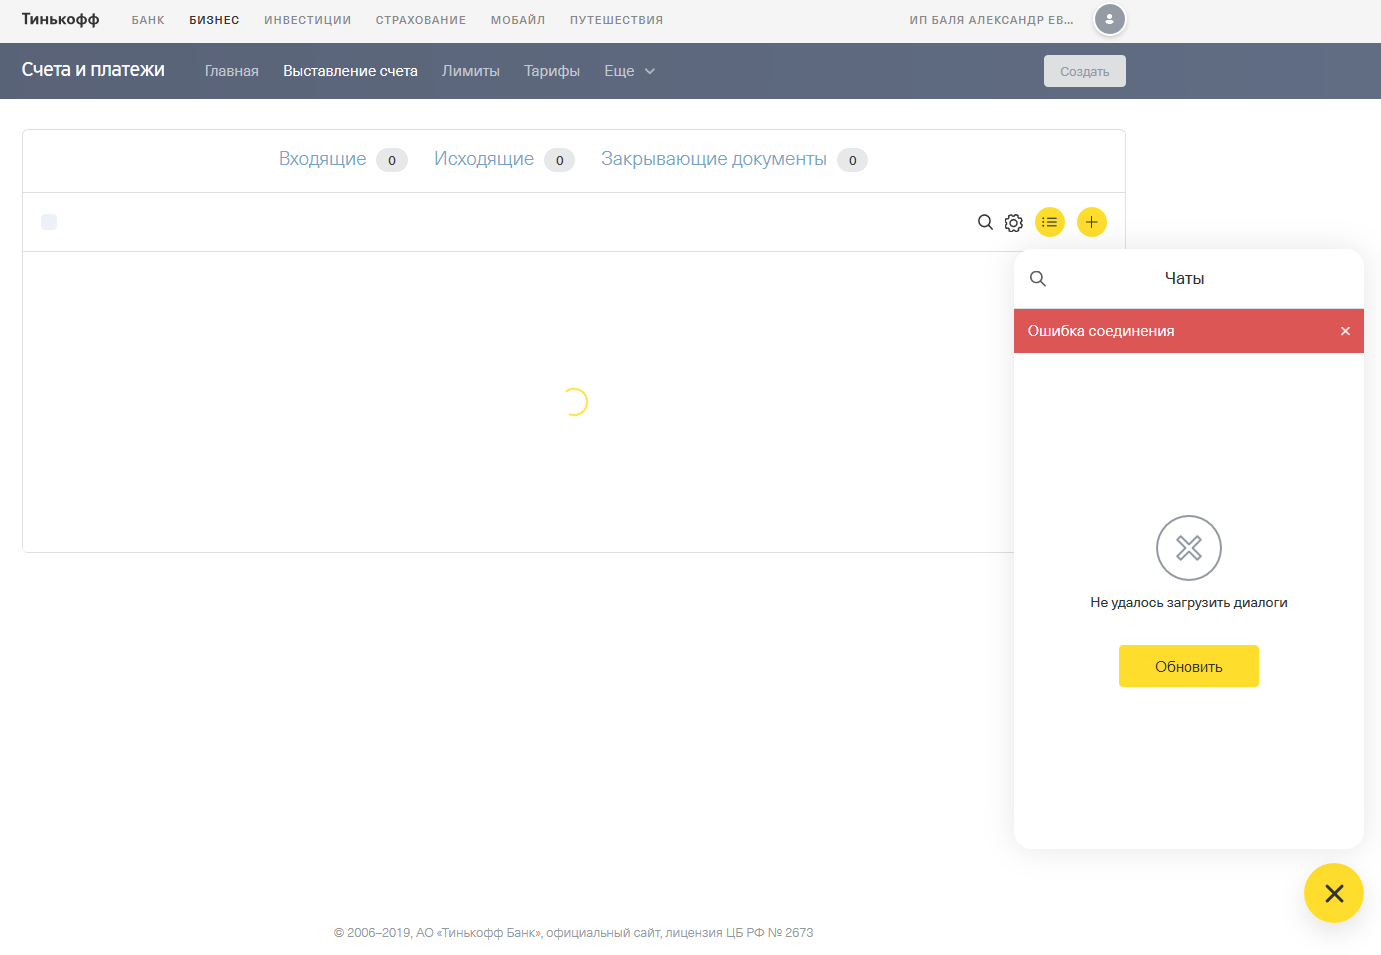Image resolution: width=1381 pixels, height=955 pixels.
Task: Open search in the invoices toolbar
Action: tap(985, 222)
